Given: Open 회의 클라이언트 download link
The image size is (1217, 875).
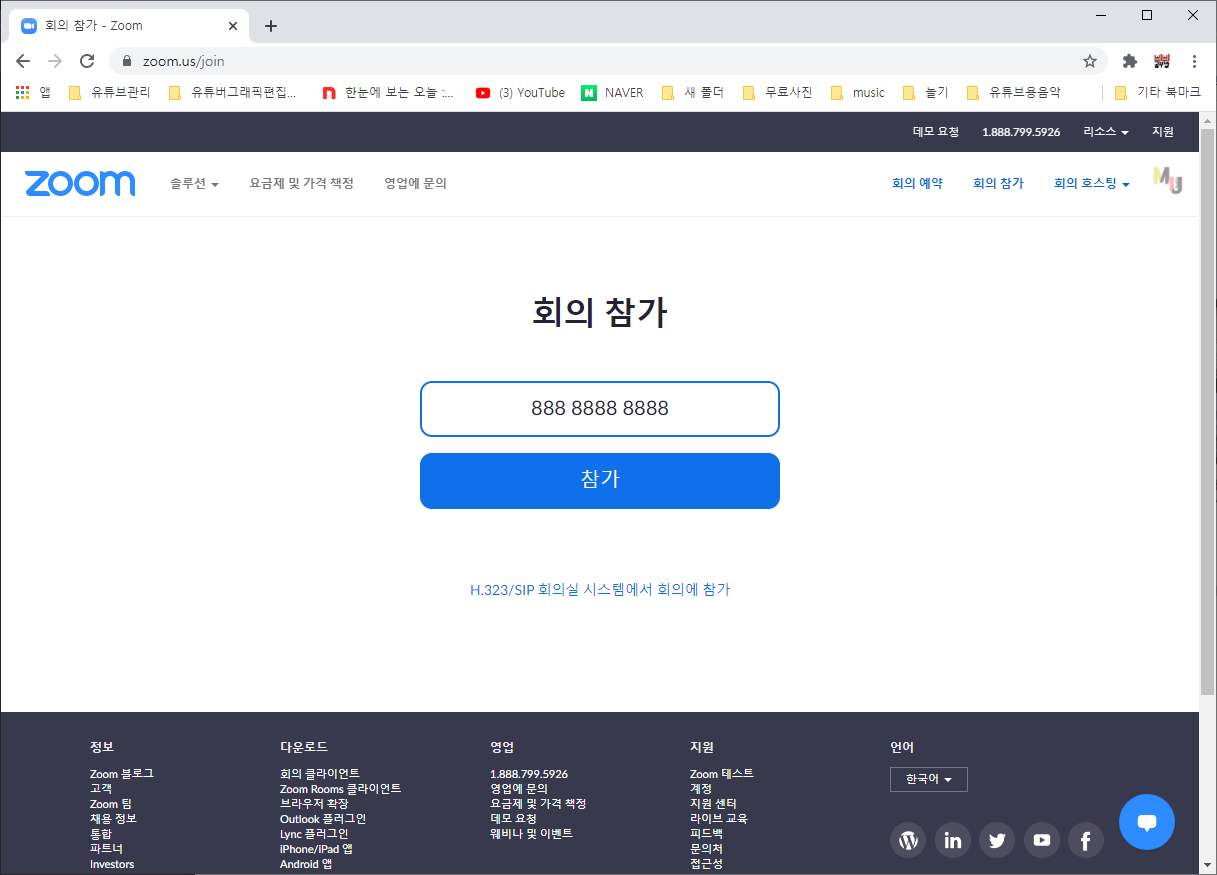Looking at the screenshot, I should [x=320, y=774].
